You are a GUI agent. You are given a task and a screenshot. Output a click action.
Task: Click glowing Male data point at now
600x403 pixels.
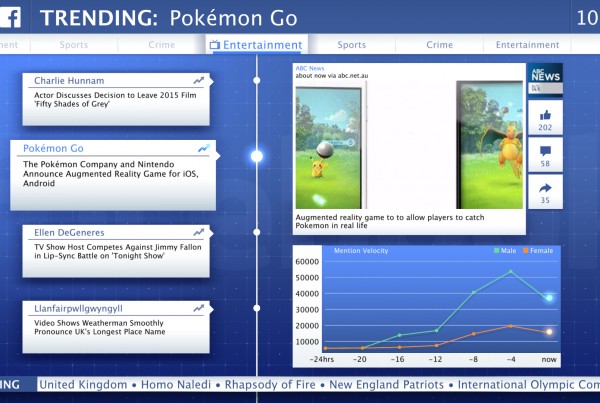click(x=549, y=297)
